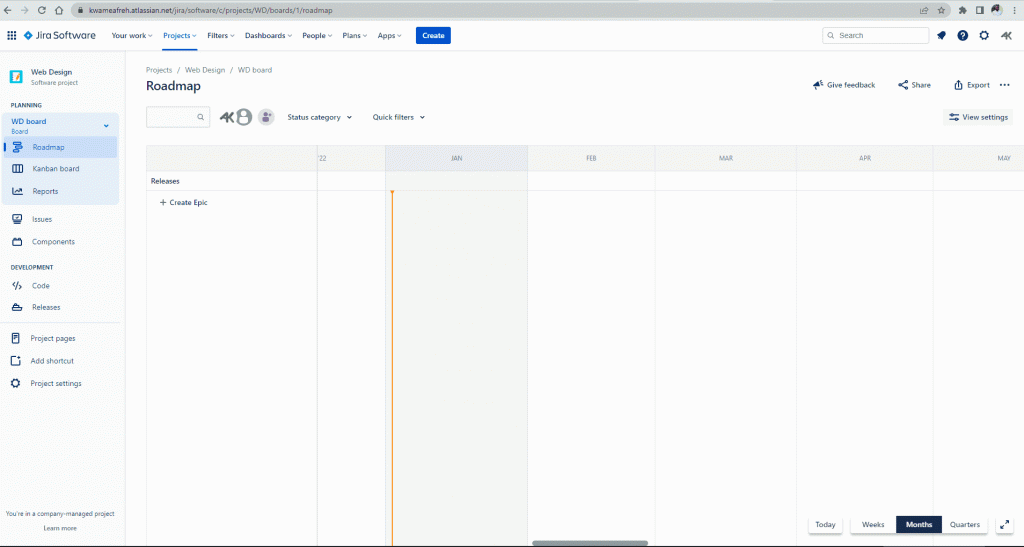This screenshot has height=547, width=1024.
Task: Select Roadmap in the sidebar
Action: (60, 148)
